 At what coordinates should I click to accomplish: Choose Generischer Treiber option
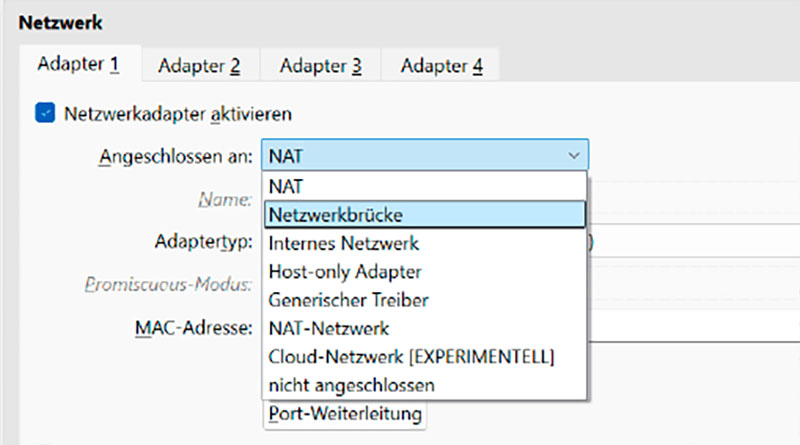click(424, 300)
